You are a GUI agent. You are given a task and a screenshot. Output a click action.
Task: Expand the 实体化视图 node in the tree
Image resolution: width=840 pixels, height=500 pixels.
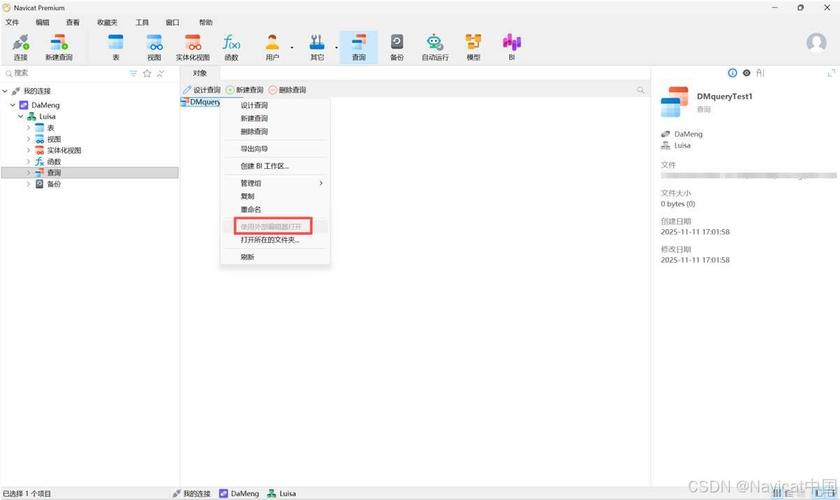click(28, 150)
